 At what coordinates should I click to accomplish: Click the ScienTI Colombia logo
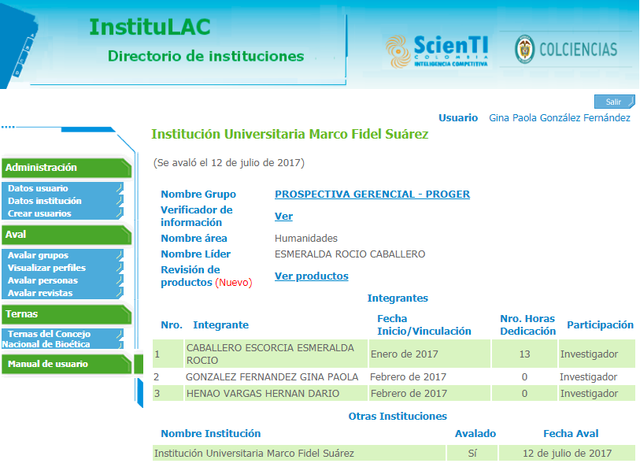click(437, 51)
